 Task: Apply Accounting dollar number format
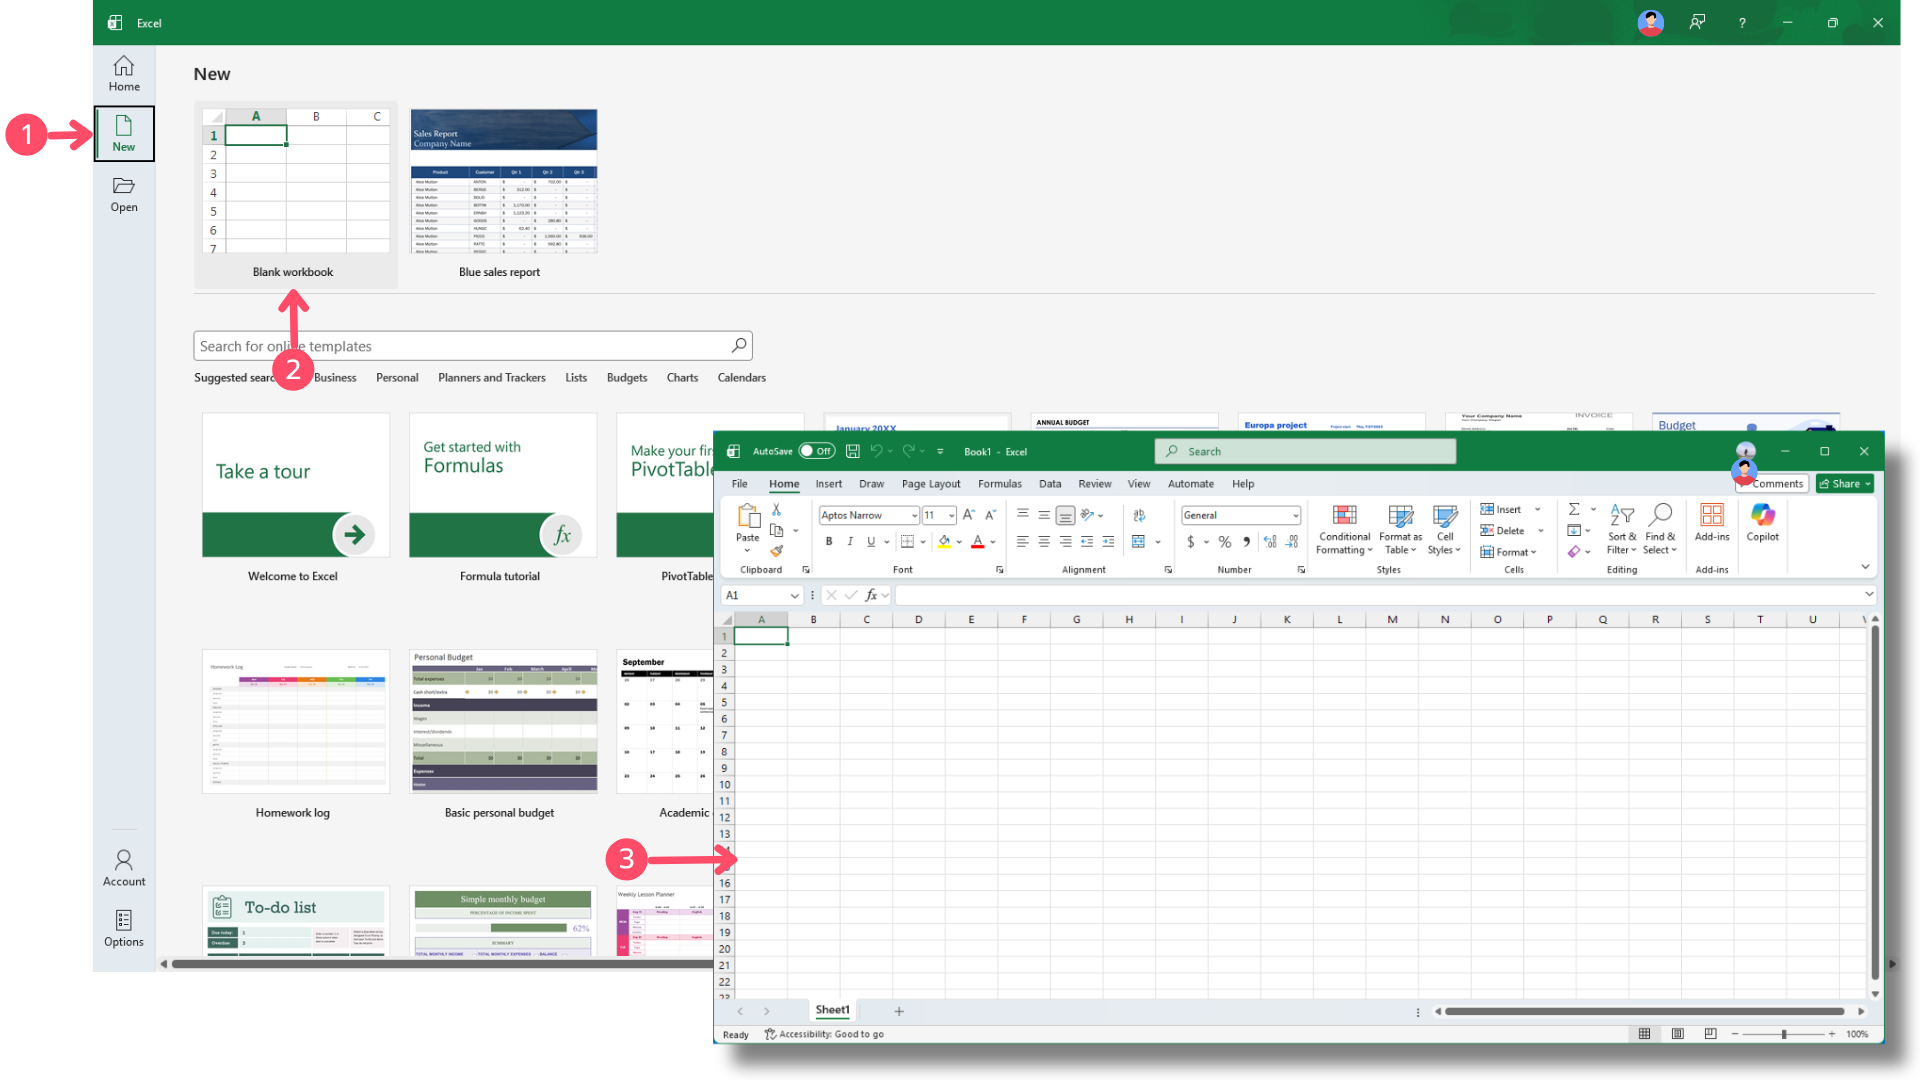1191,541
